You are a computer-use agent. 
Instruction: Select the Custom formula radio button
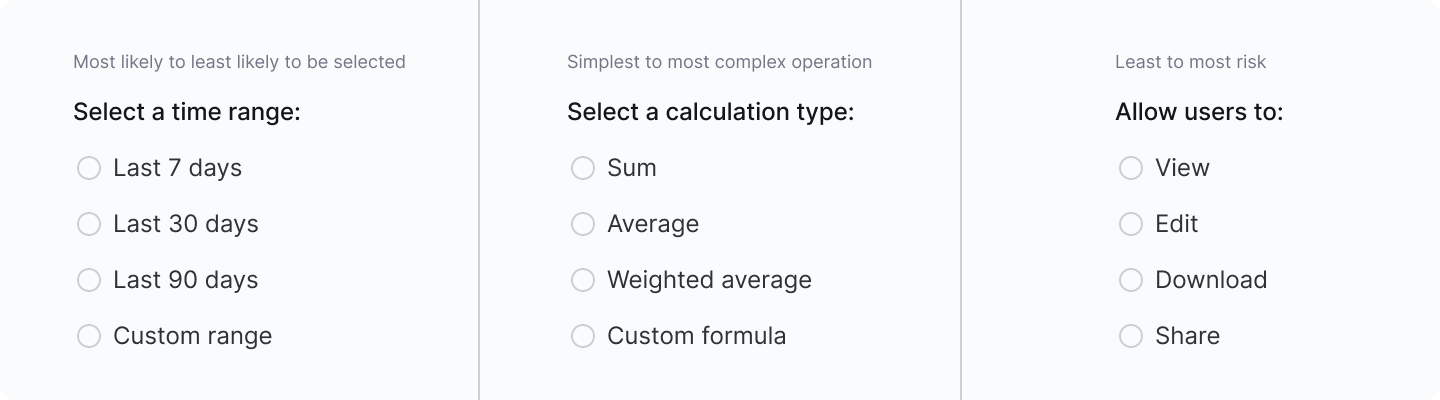583,336
